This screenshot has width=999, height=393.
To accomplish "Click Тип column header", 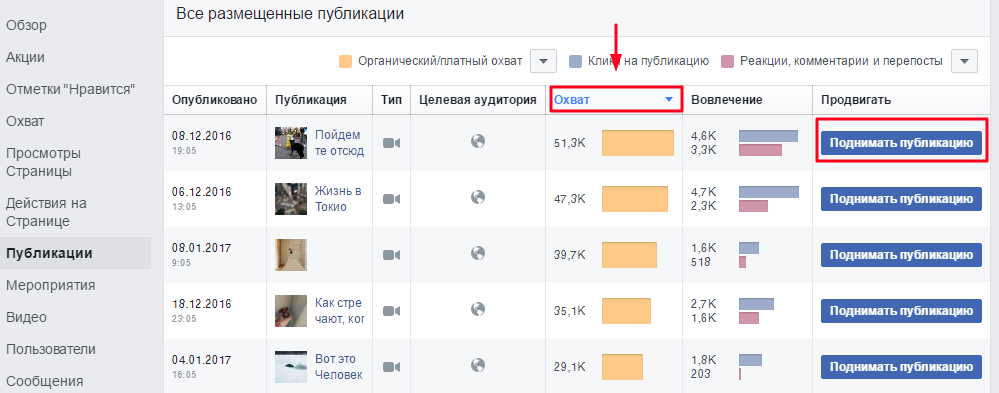I will click(x=392, y=100).
